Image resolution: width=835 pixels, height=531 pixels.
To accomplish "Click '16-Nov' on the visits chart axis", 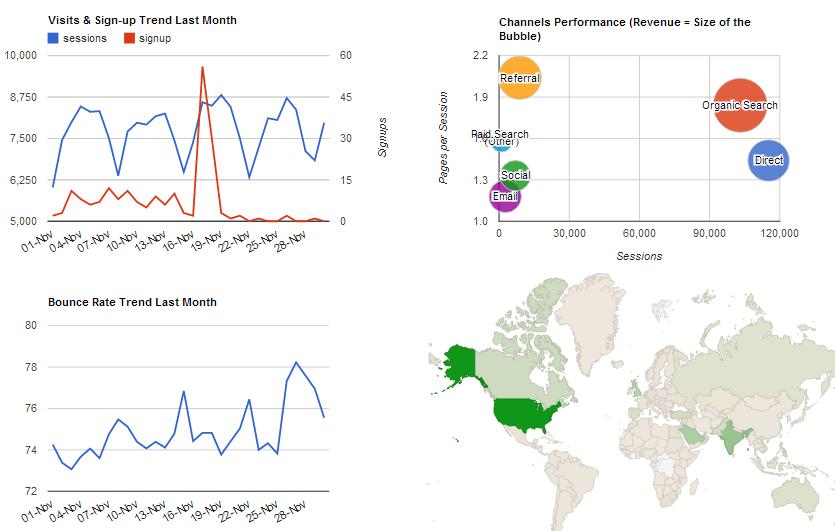I will pyautogui.click(x=178, y=241).
